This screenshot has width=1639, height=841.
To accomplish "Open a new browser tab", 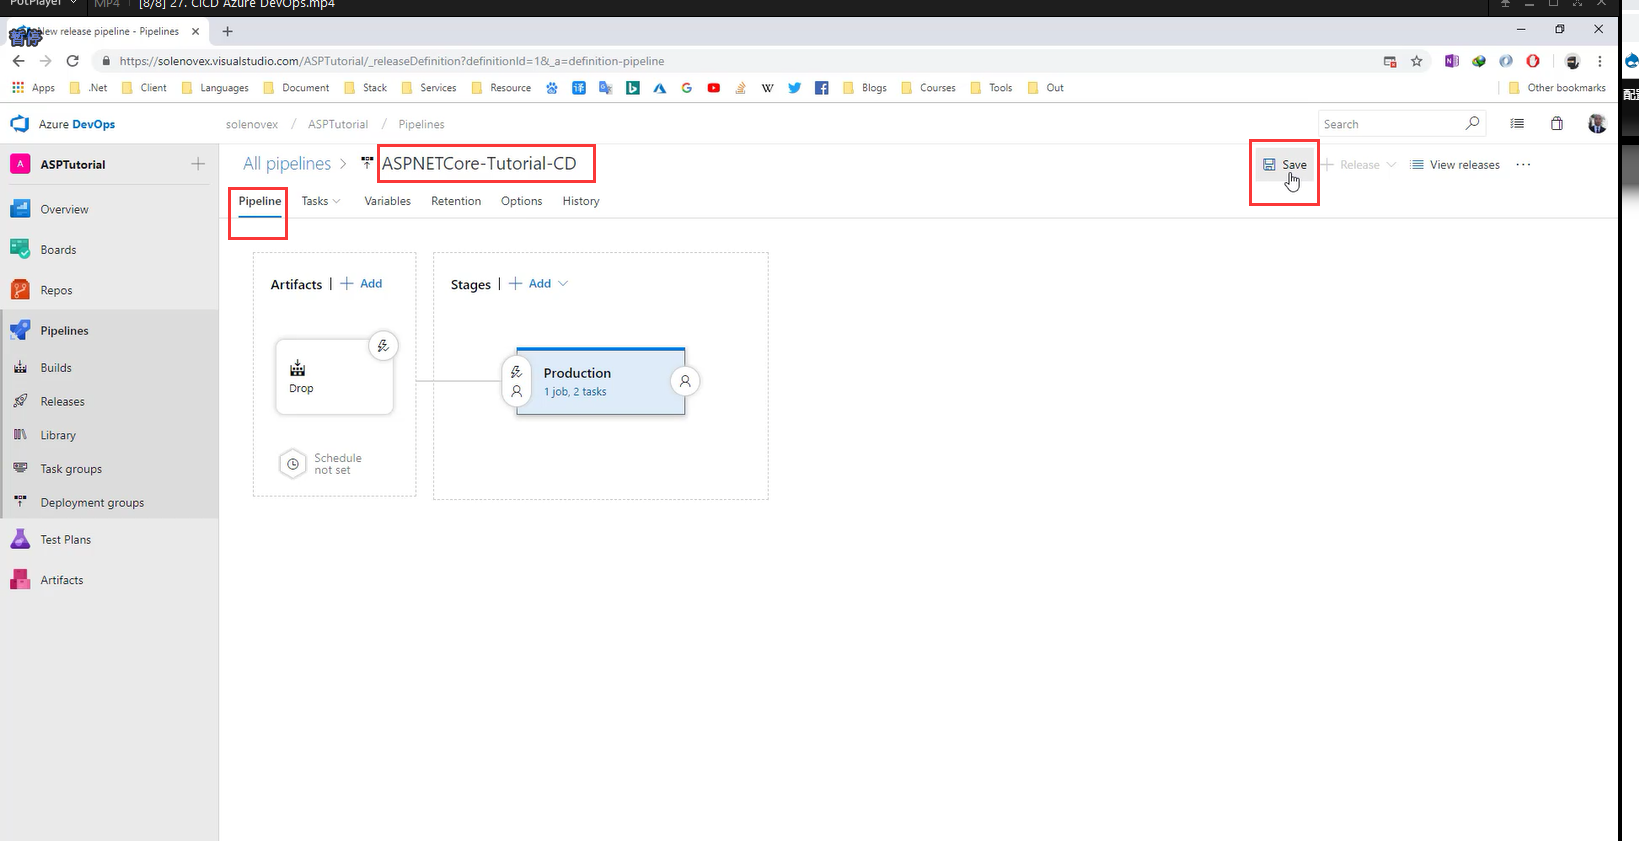I will [227, 32].
